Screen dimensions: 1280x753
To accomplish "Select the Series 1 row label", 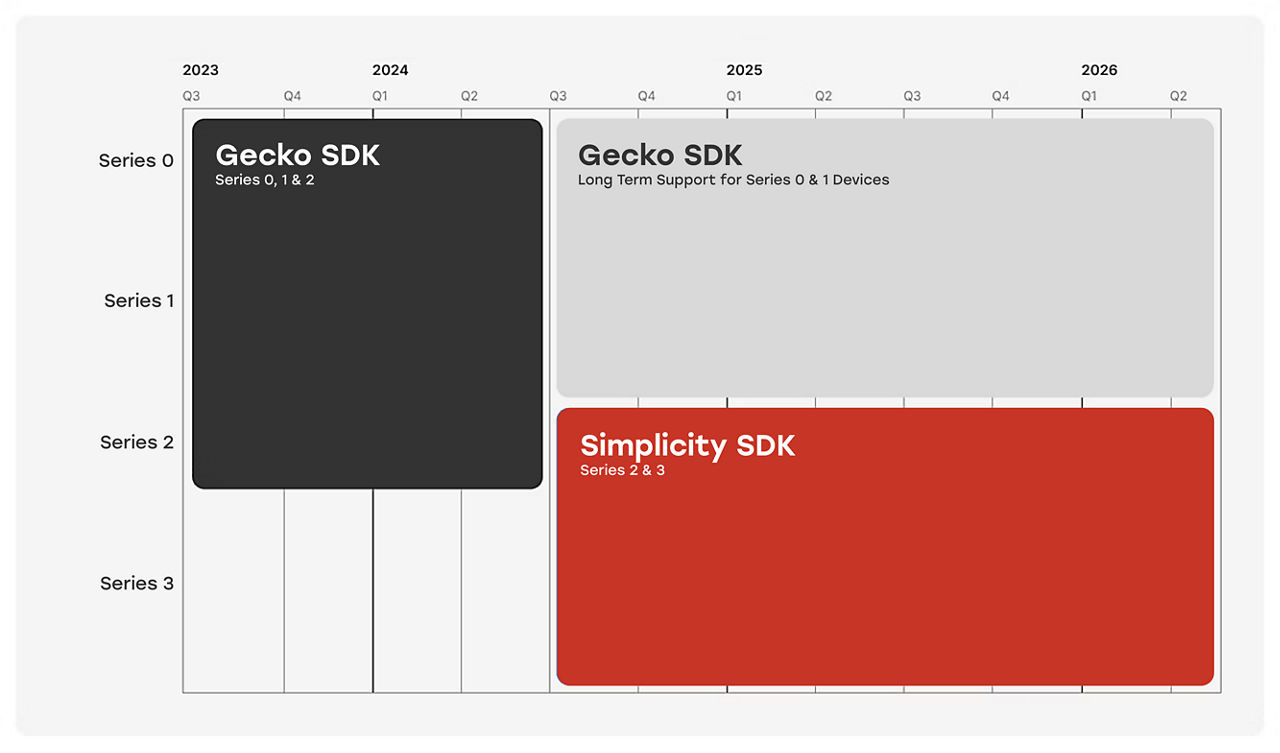I will coord(139,300).
